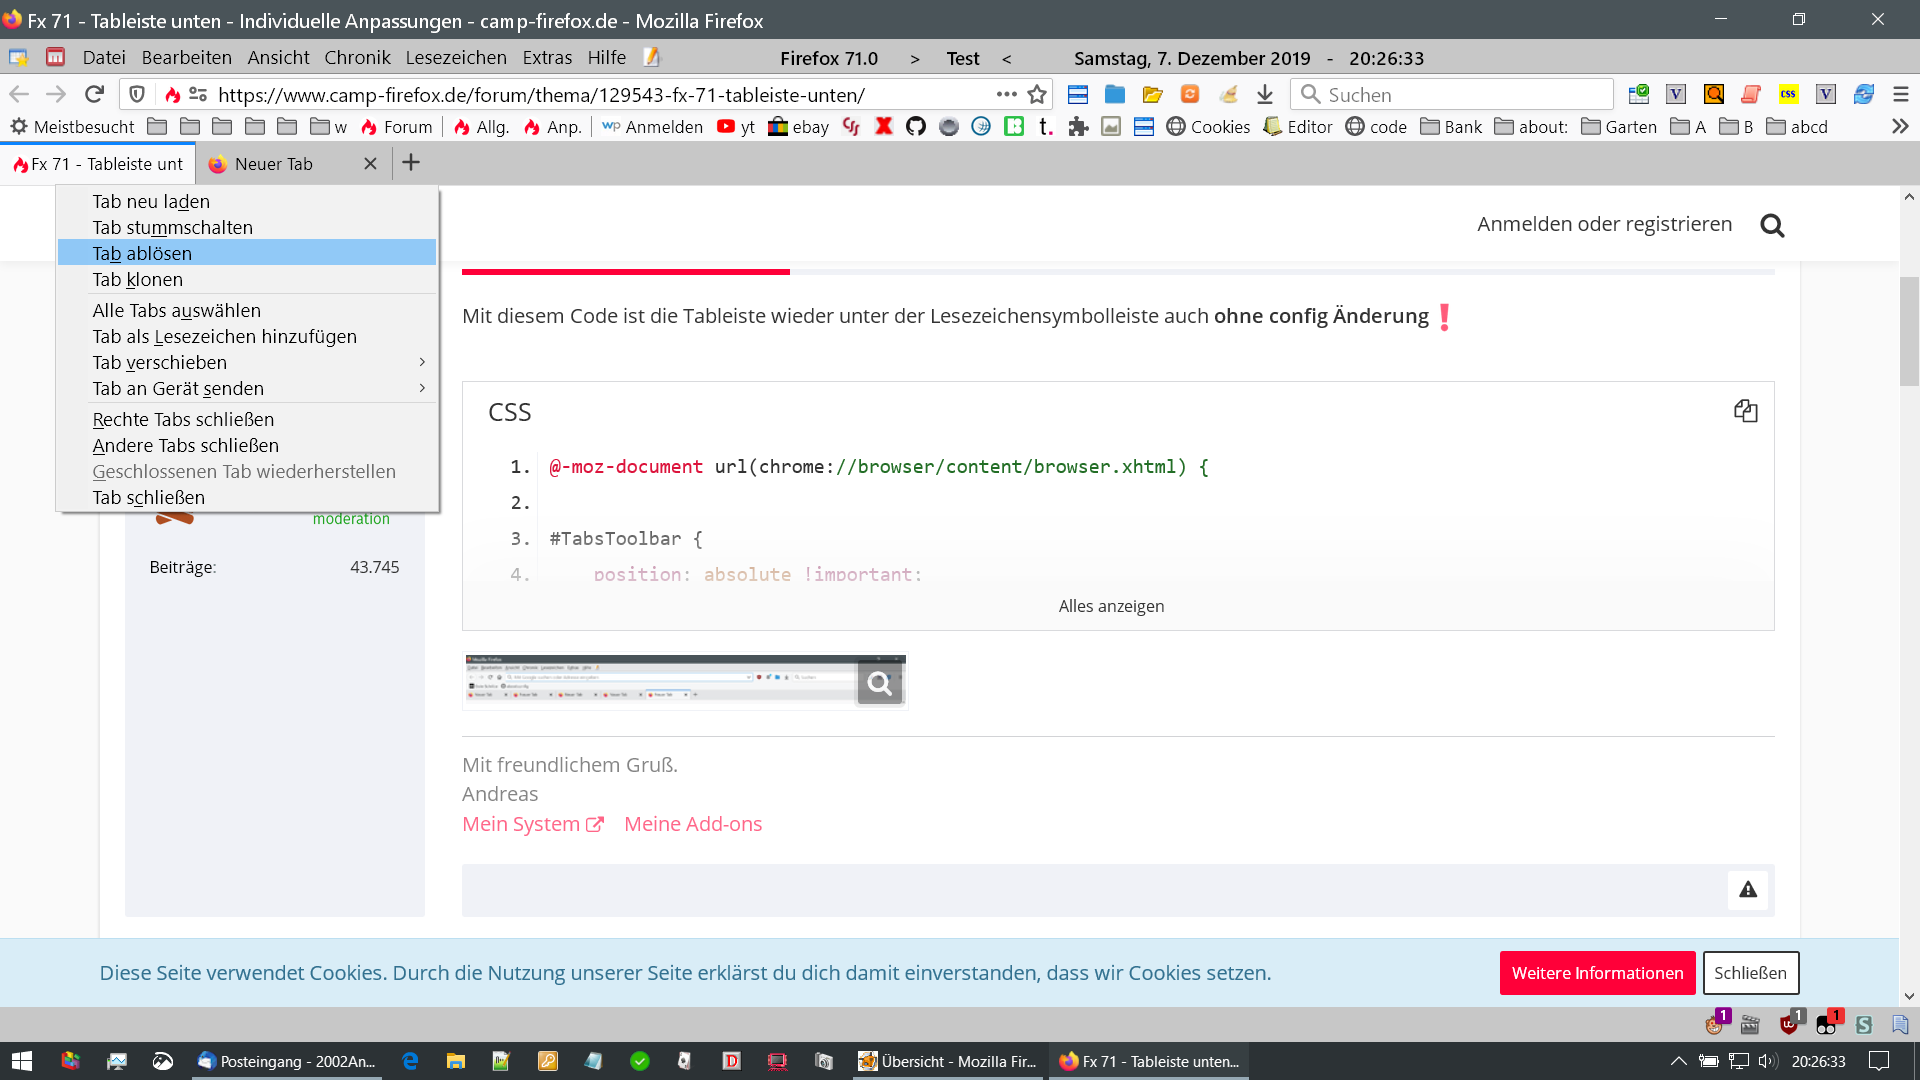
Task: Click 'Weitere Informationen' cookie button
Action: [1597, 973]
